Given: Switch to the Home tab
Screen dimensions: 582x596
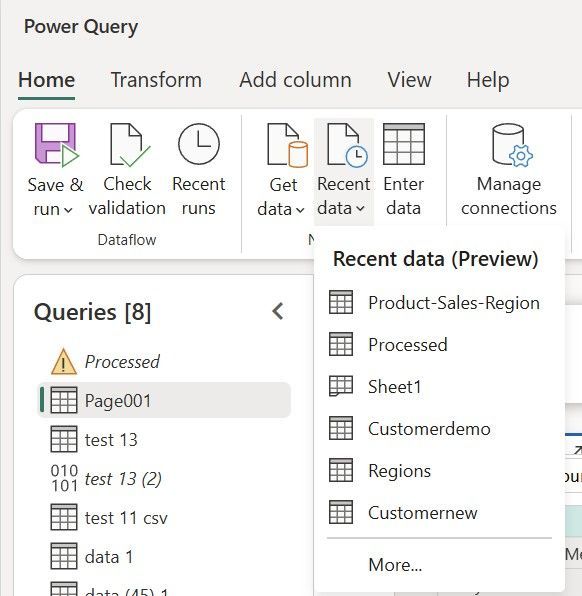Looking at the screenshot, I should [x=46, y=80].
